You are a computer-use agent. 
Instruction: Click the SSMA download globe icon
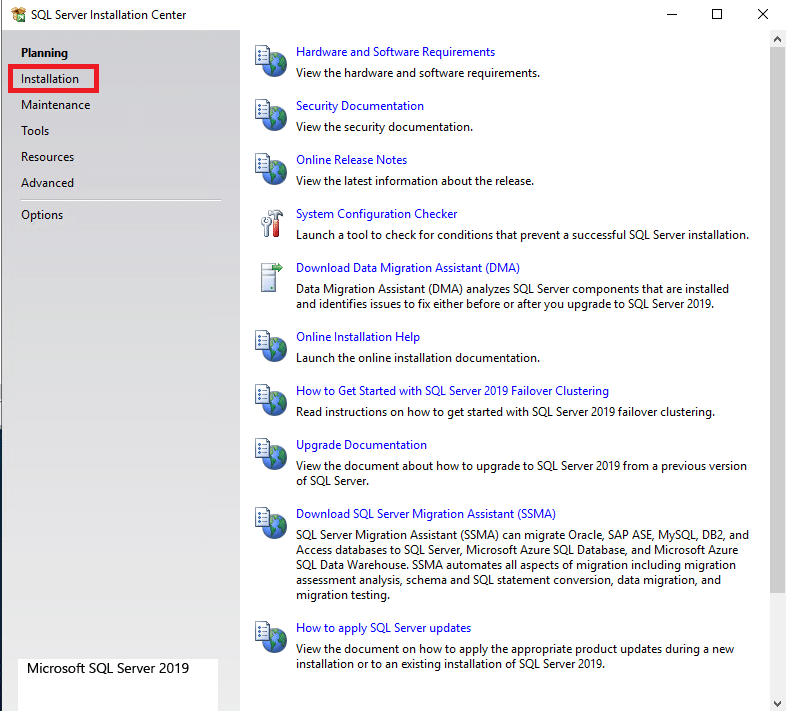pos(271,523)
